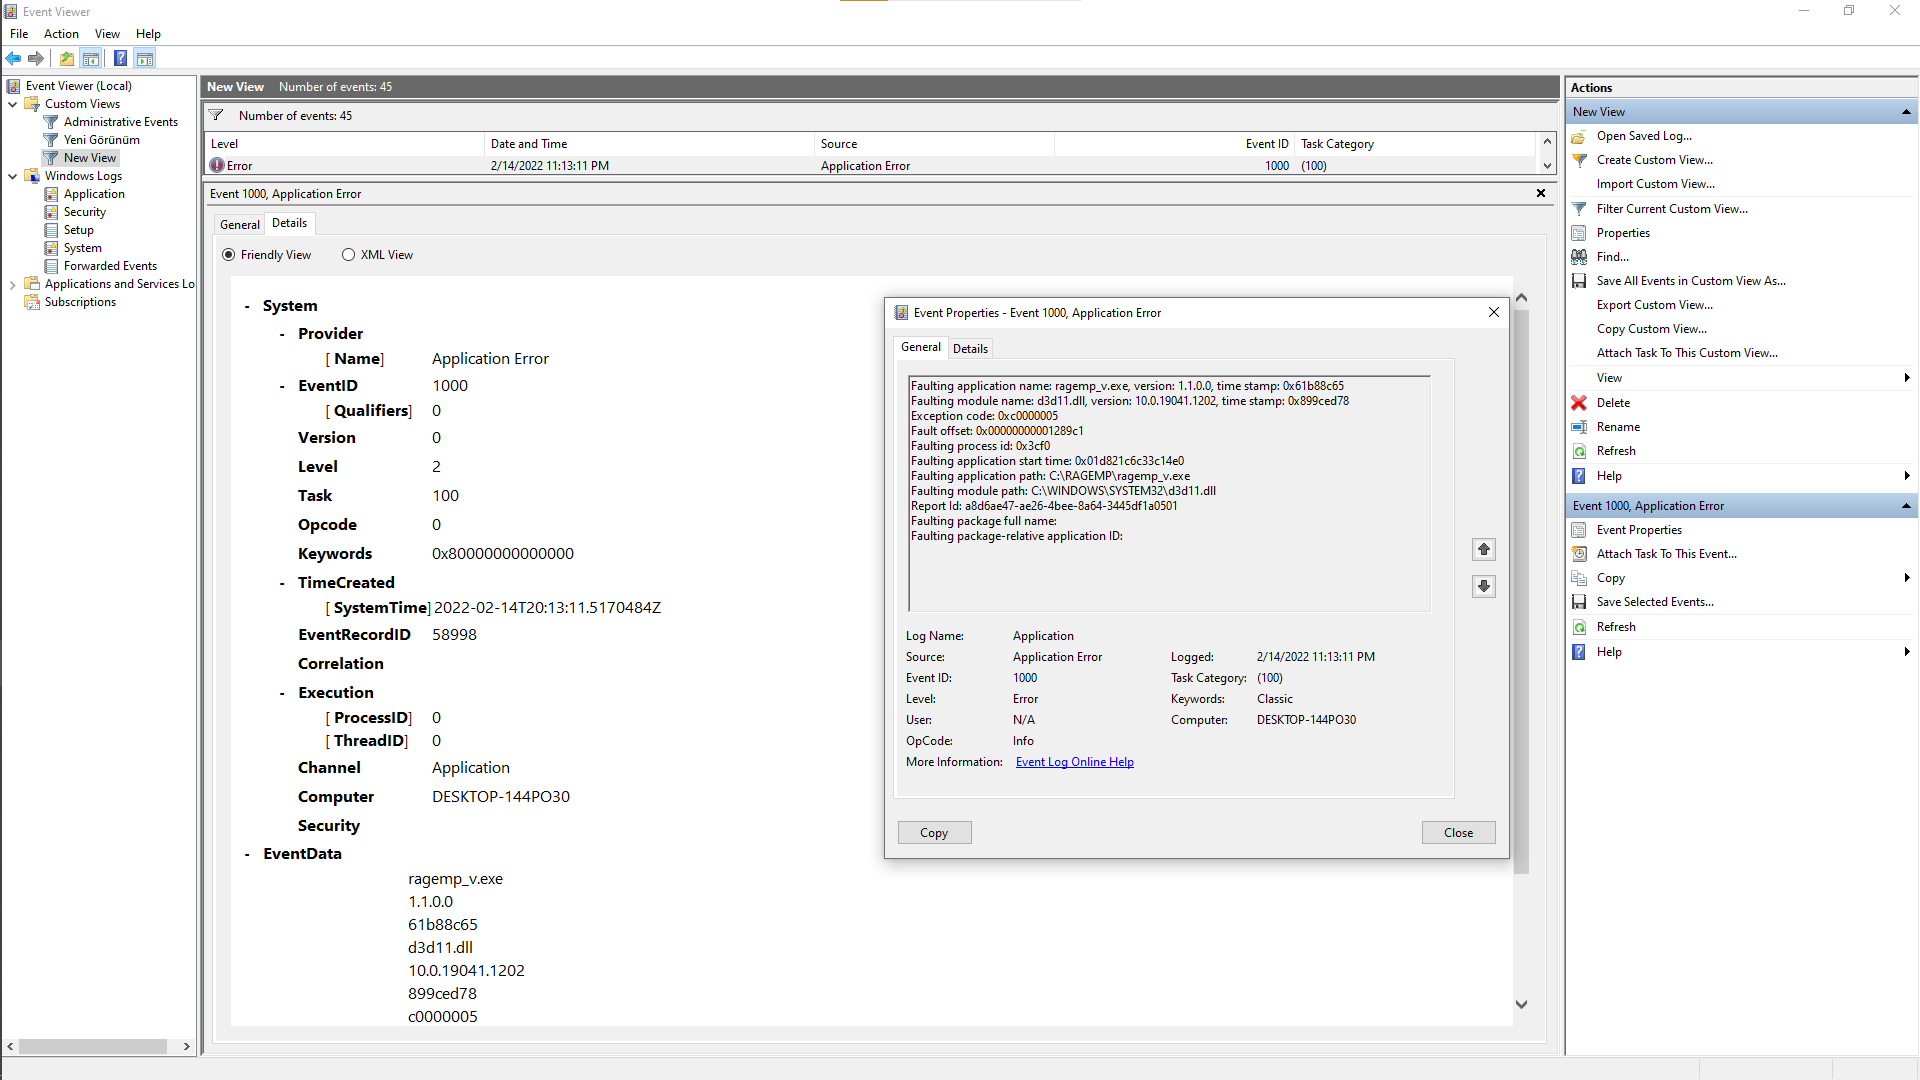Open the Action menu
The width and height of the screenshot is (1920, 1080).
coord(61,34)
